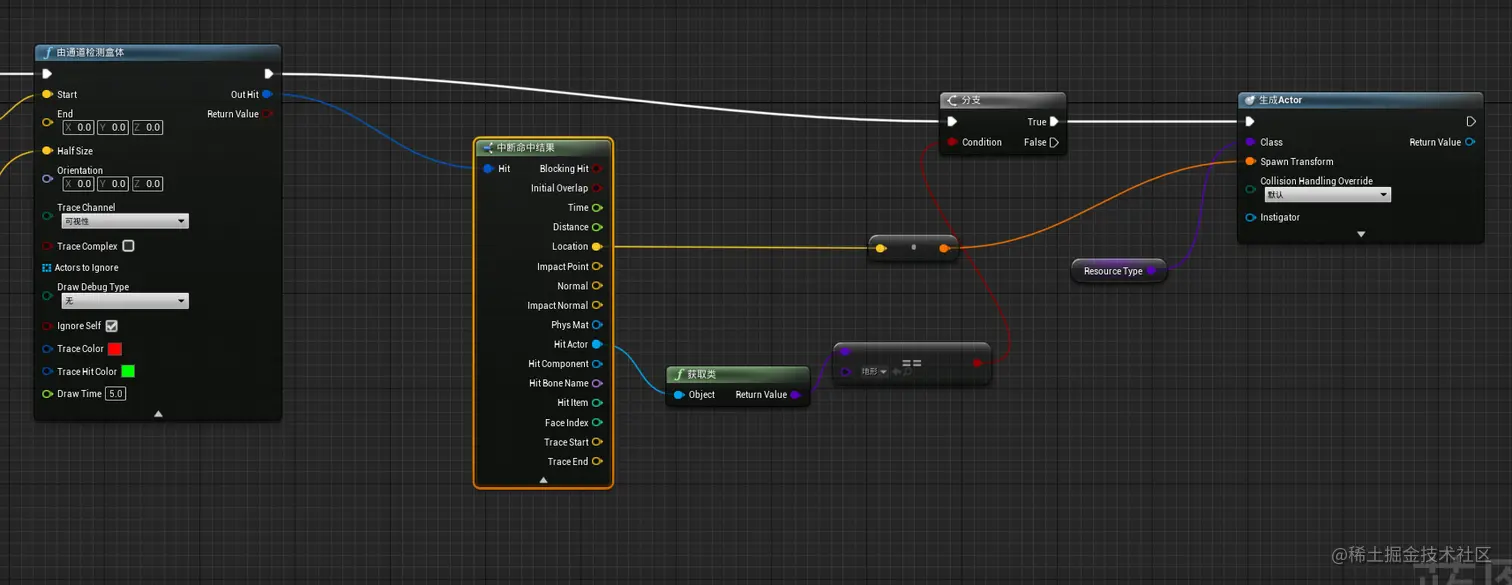Toggle the Ignore Self checkbox
Image resolution: width=1512 pixels, height=585 pixels.
click(x=112, y=326)
